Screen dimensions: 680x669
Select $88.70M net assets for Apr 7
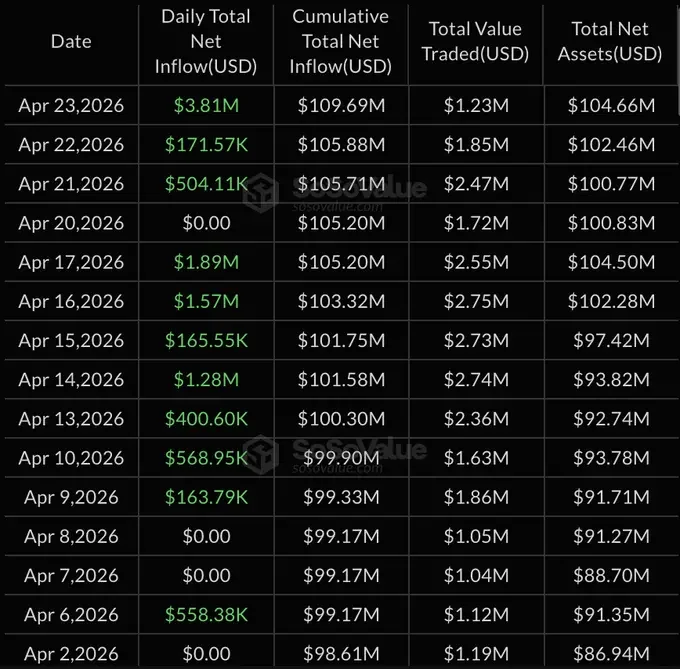tap(611, 576)
